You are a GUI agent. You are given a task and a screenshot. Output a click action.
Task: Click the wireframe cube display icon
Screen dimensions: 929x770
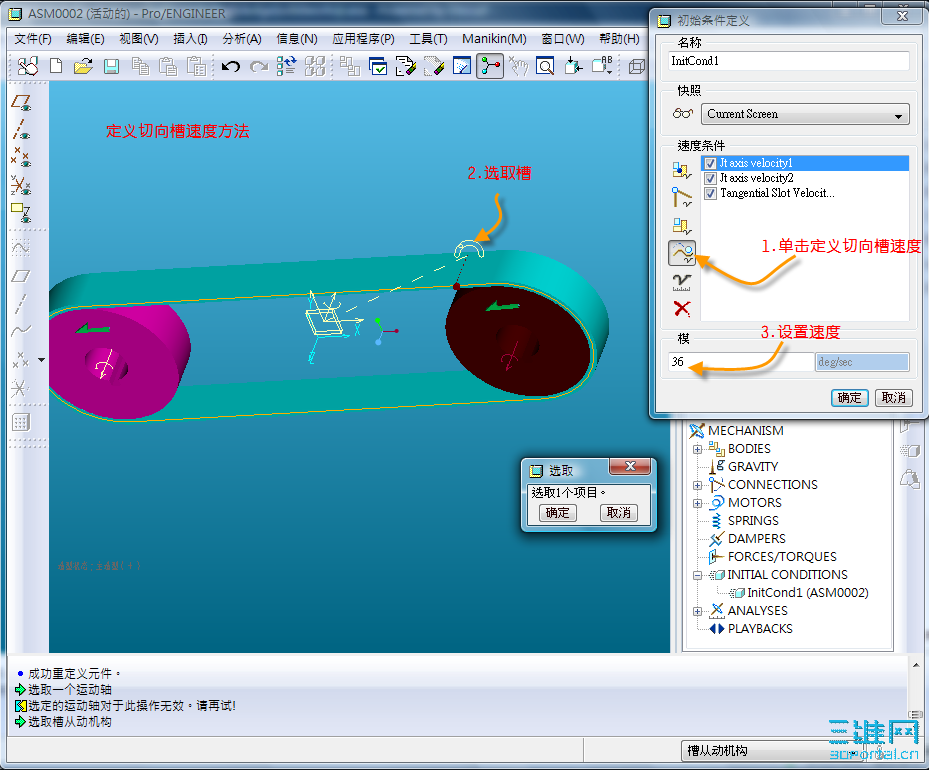[x=636, y=66]
